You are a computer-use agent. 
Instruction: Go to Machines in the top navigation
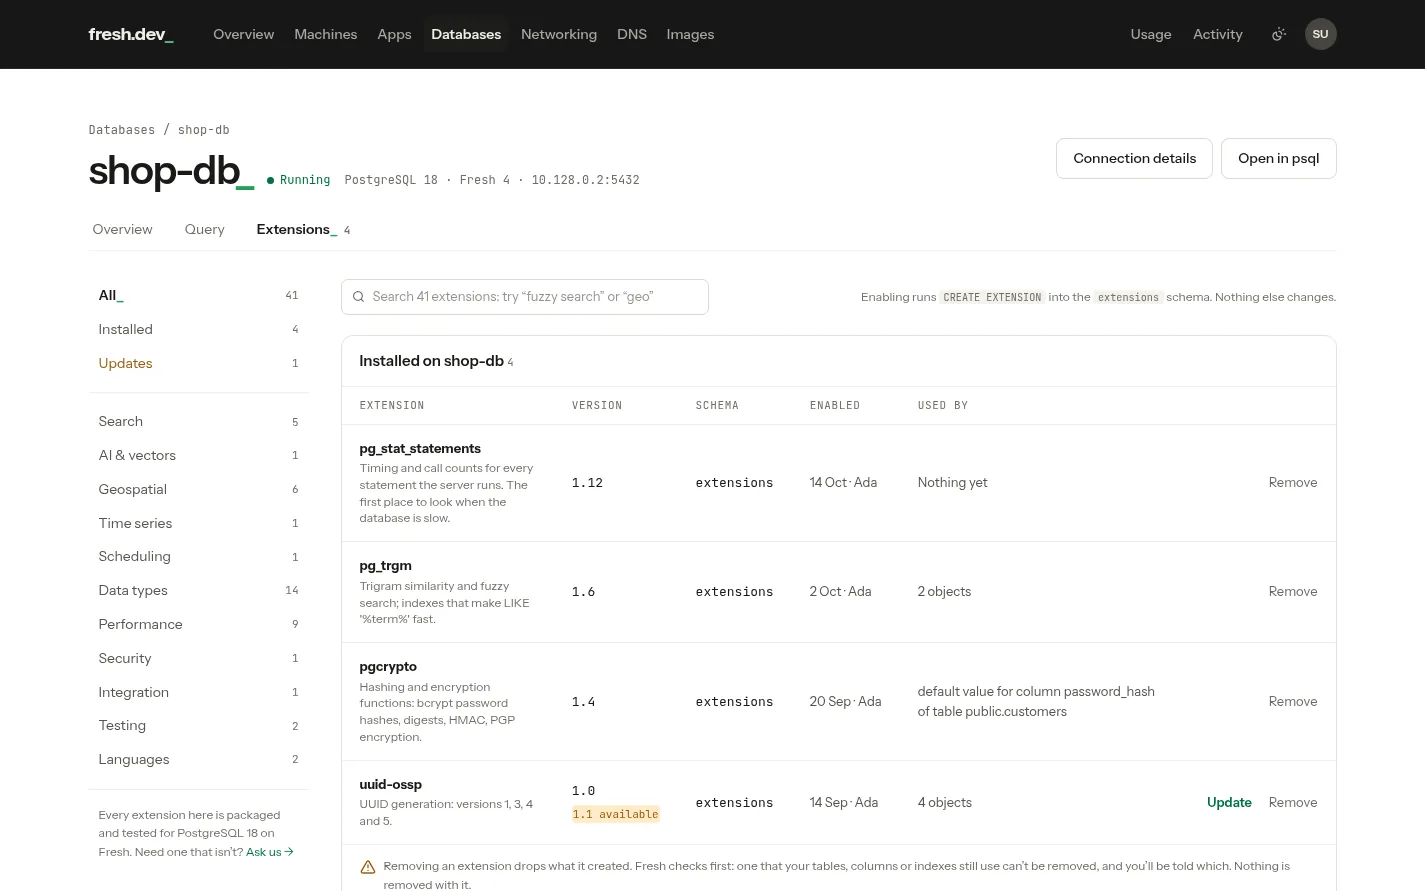[x=325, y=34]
